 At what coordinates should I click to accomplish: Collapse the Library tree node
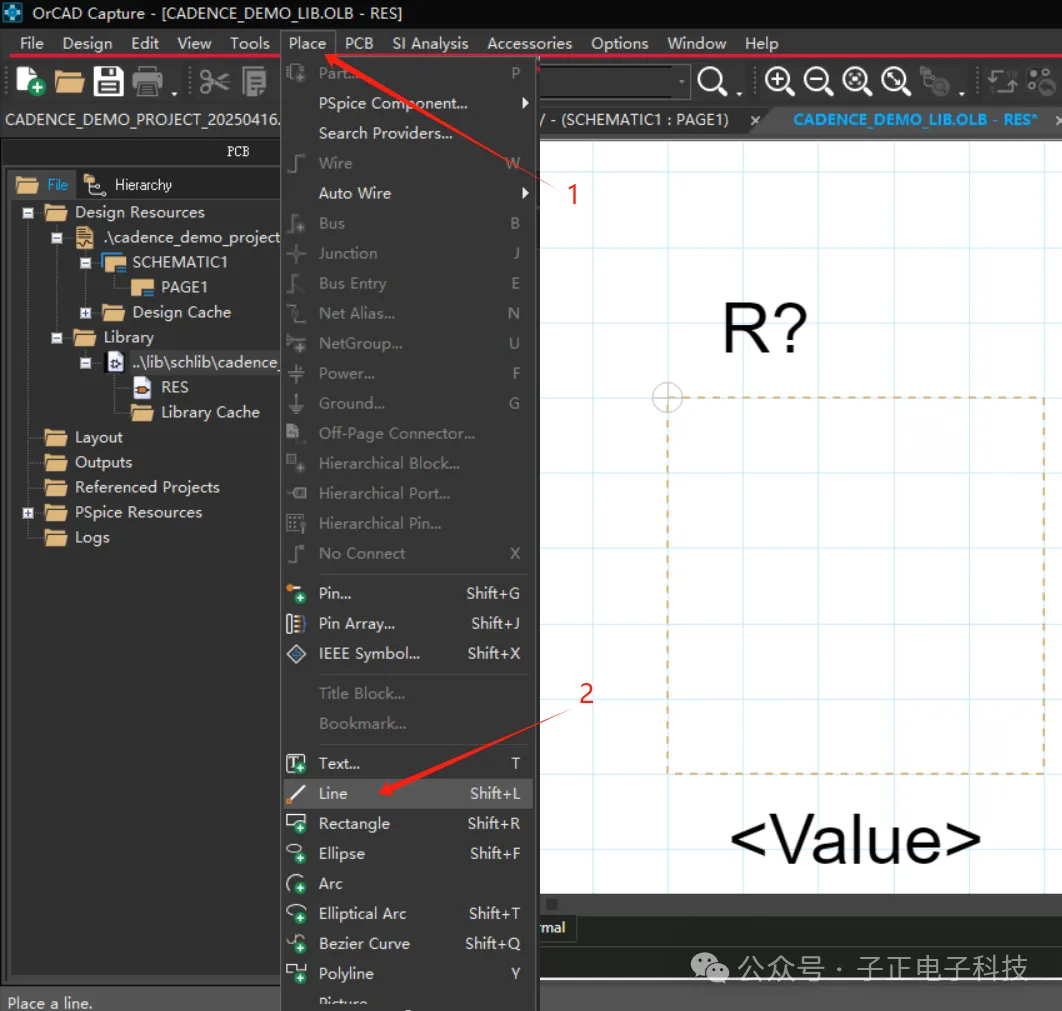(57, 338)
